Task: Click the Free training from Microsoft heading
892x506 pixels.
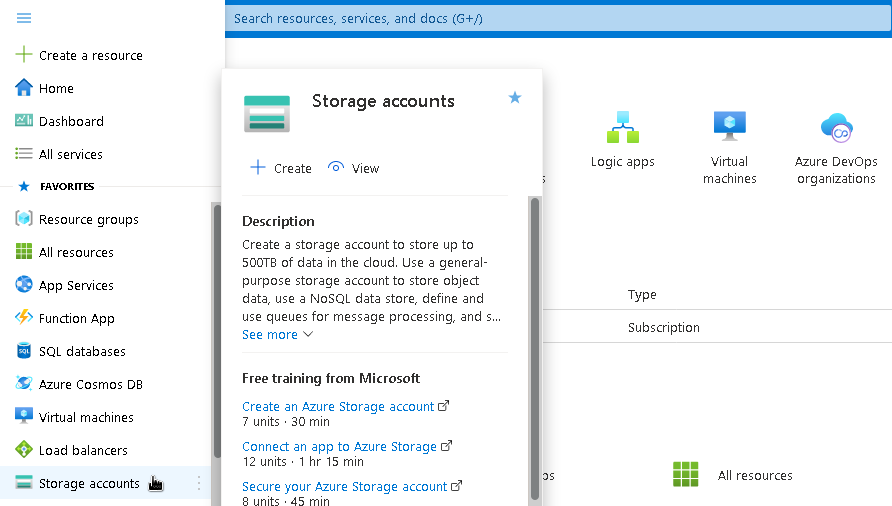Action: tap(331, 378)
